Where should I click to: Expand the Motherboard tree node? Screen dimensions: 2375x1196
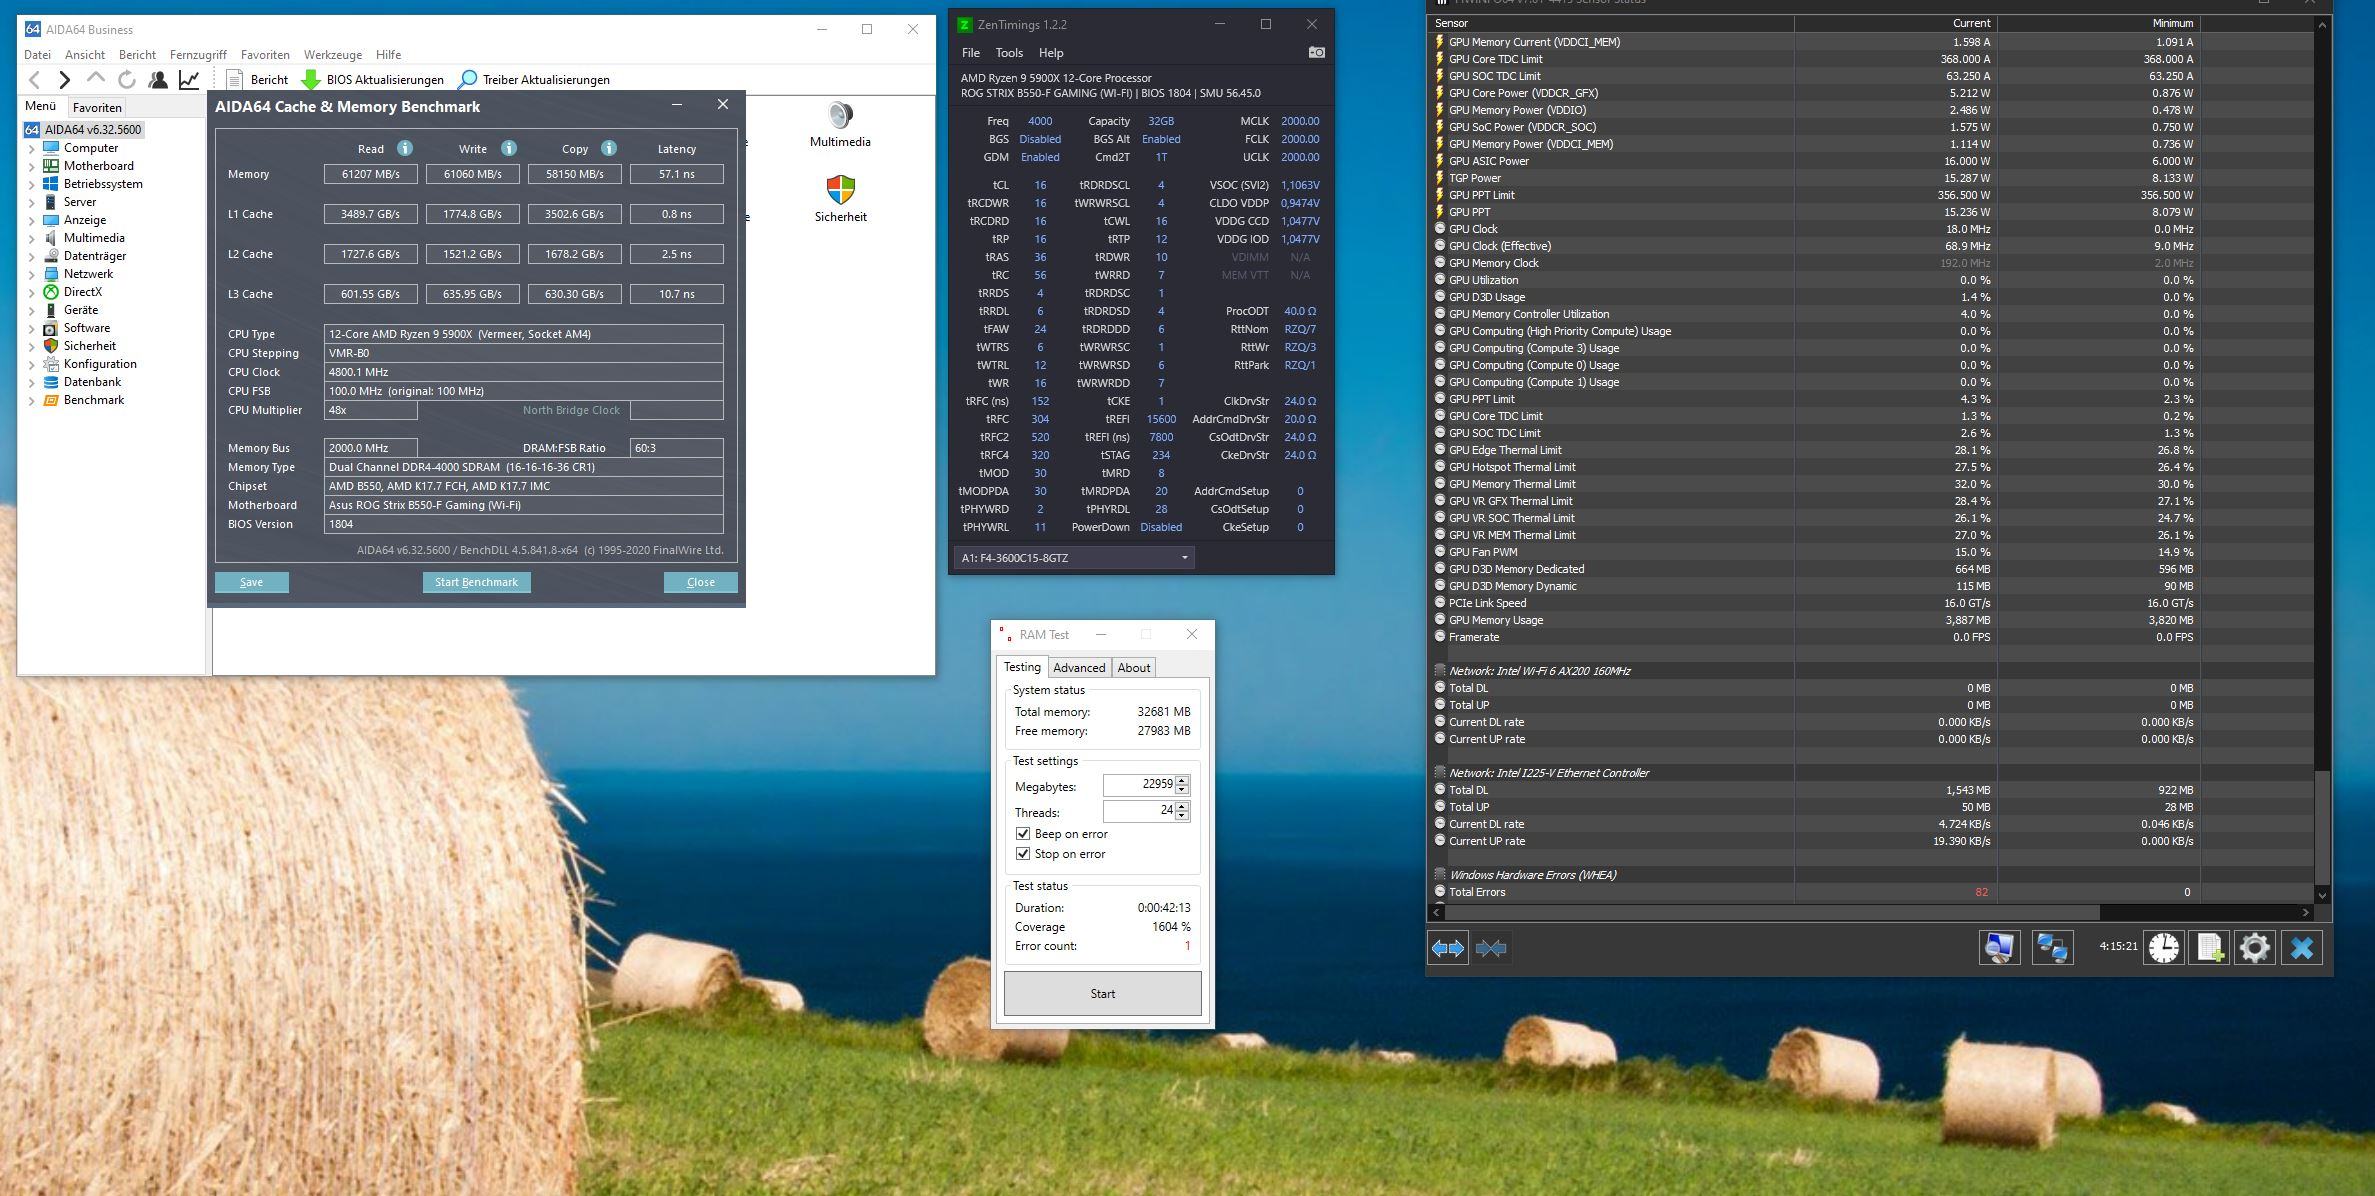point(31,166)
